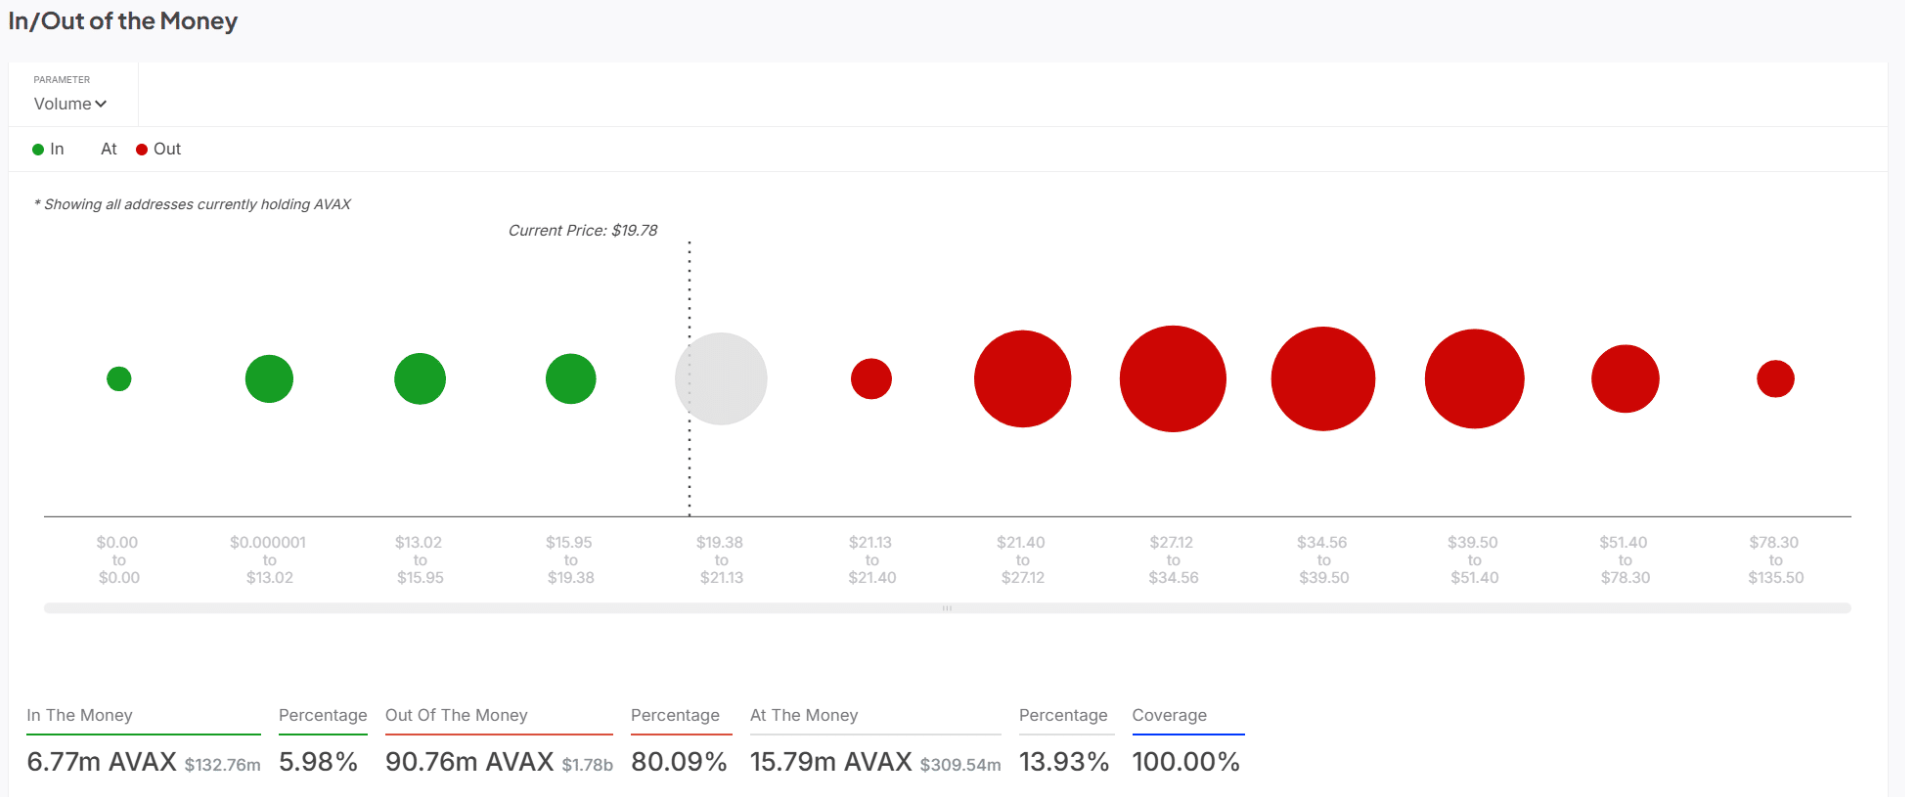Click the $78.30 to $135.50 axis label
Viewport: 1905px width, 797px height.
point(1776,560)
